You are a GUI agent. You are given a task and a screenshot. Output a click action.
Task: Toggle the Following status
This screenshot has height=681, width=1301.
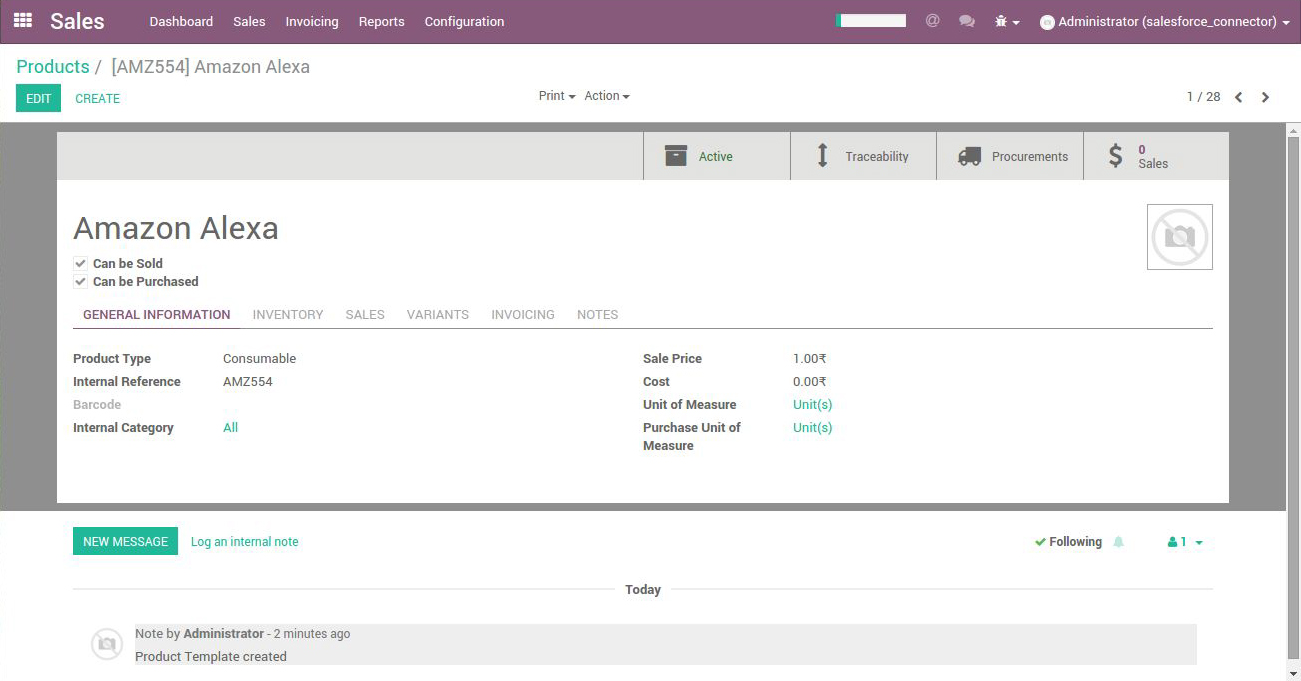coord(1068,542)
